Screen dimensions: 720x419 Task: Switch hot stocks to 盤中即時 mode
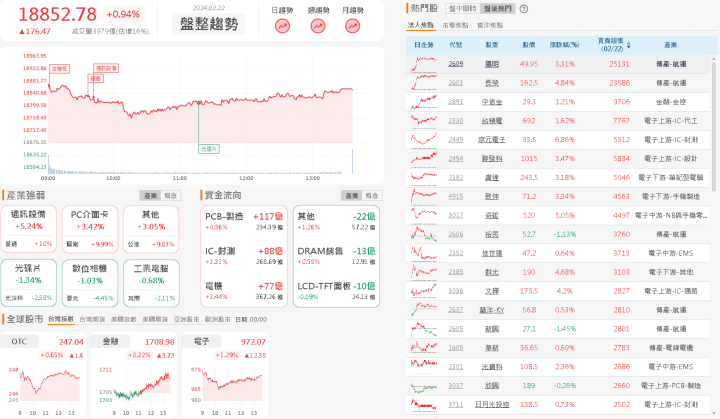pos(463,9)
